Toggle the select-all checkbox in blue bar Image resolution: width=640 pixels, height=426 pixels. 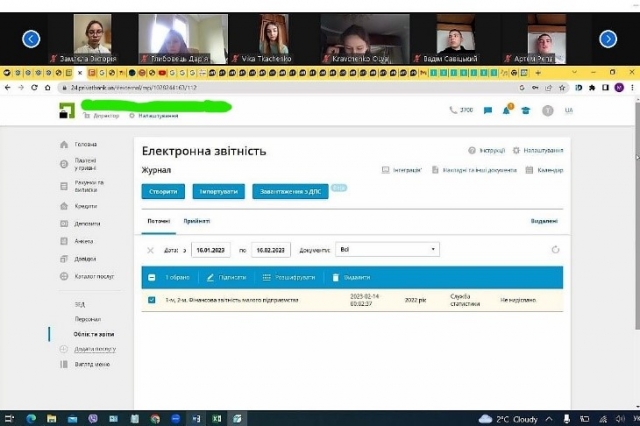click(151, 277)
